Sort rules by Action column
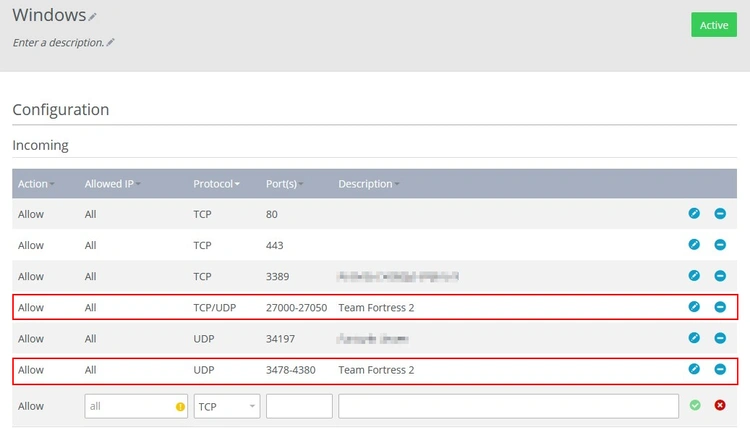Viewport: 750px width, 438px height. coord(36,184)
